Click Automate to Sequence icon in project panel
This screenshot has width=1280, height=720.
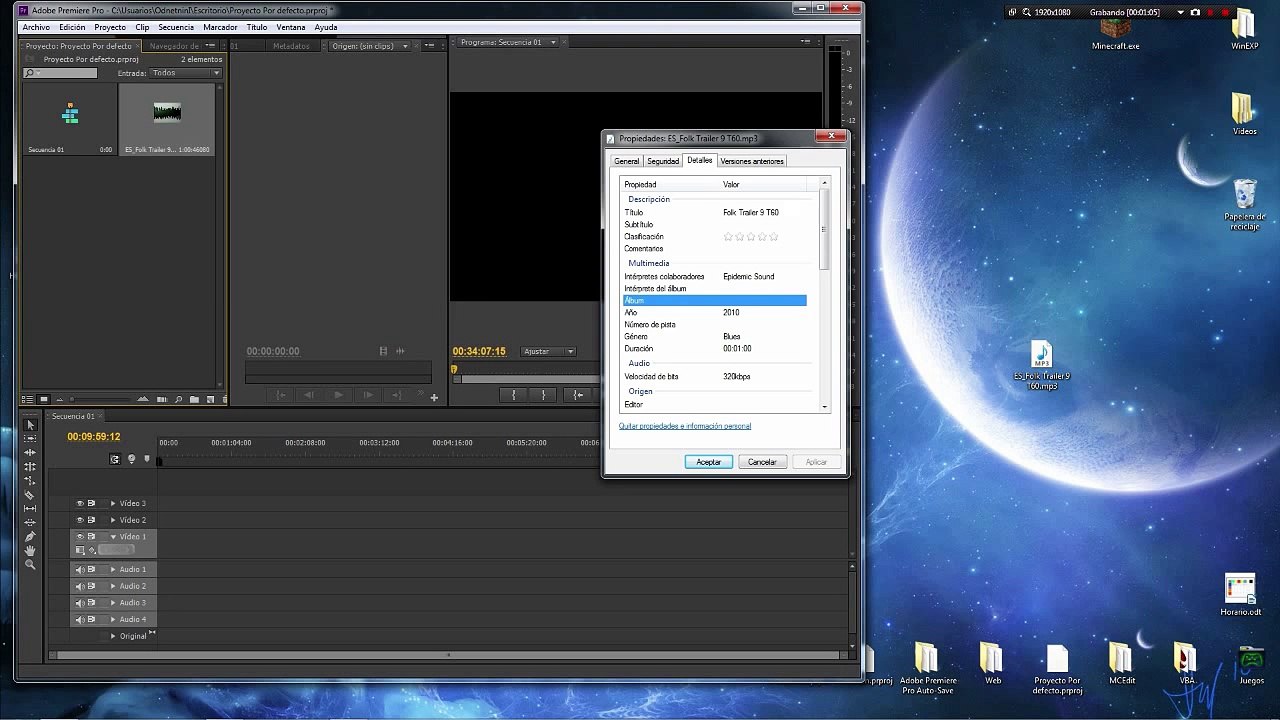tap(161, 399)
